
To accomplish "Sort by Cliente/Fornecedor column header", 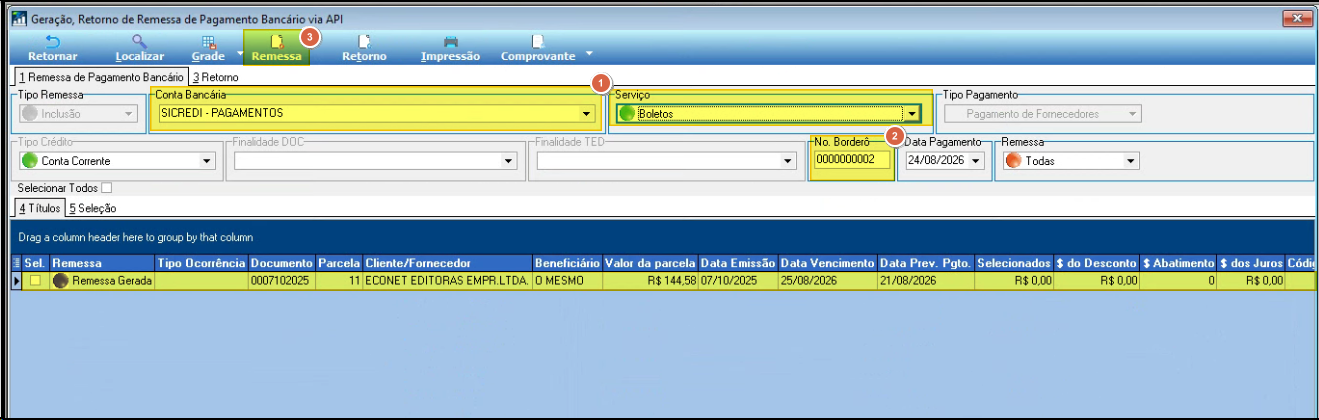I will point(447,262).
